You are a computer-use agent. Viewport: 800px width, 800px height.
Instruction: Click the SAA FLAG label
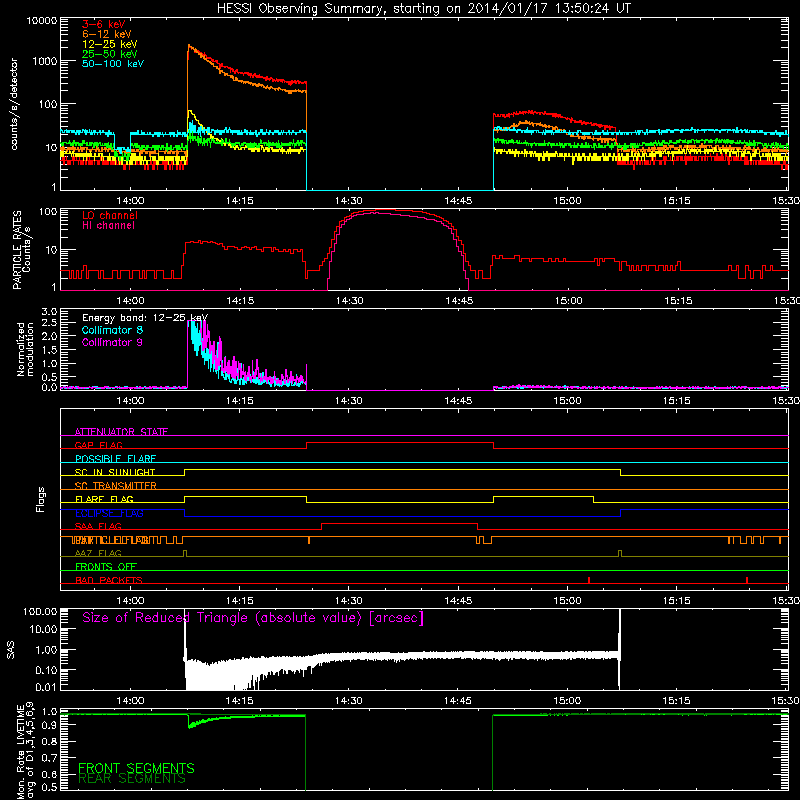[x=98, y=526]
